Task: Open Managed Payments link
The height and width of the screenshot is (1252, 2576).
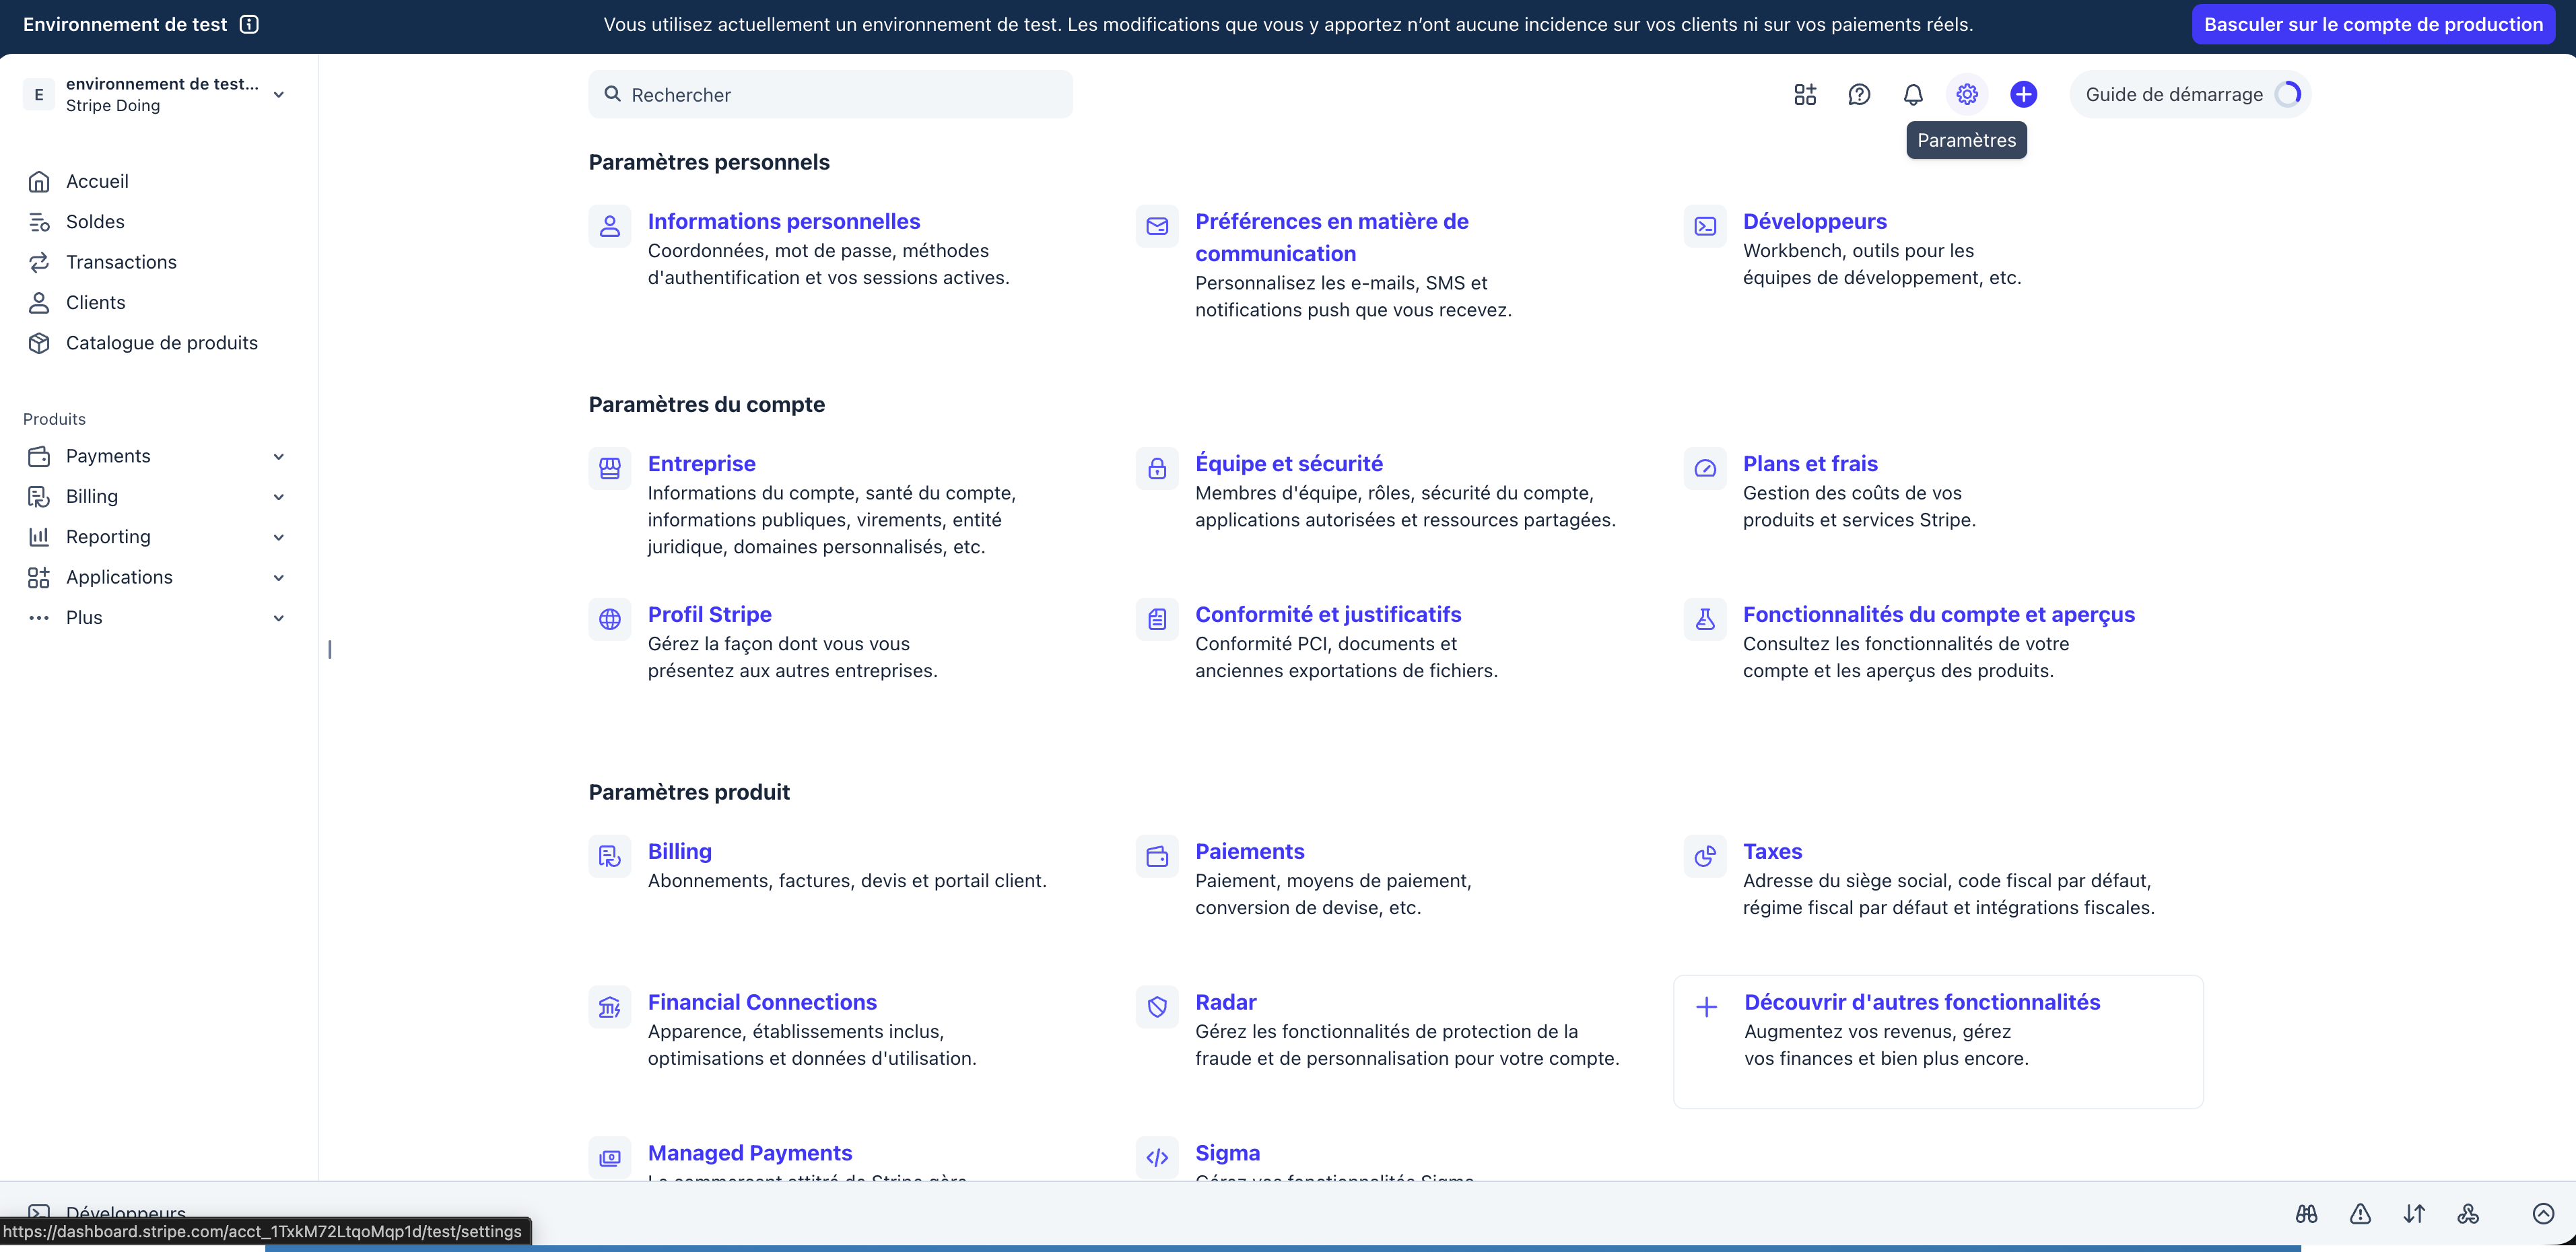Action: click(x=750, y=1153)
